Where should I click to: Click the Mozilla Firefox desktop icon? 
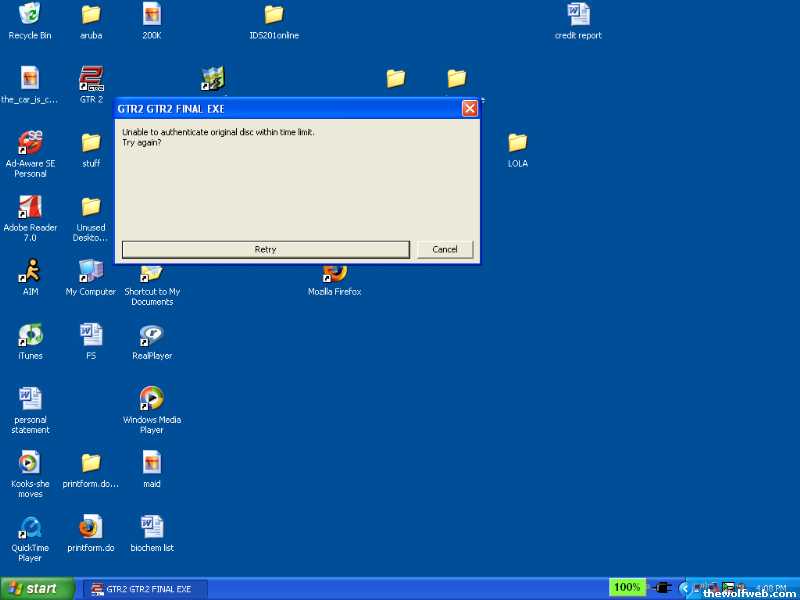click(x=334, y=274)
